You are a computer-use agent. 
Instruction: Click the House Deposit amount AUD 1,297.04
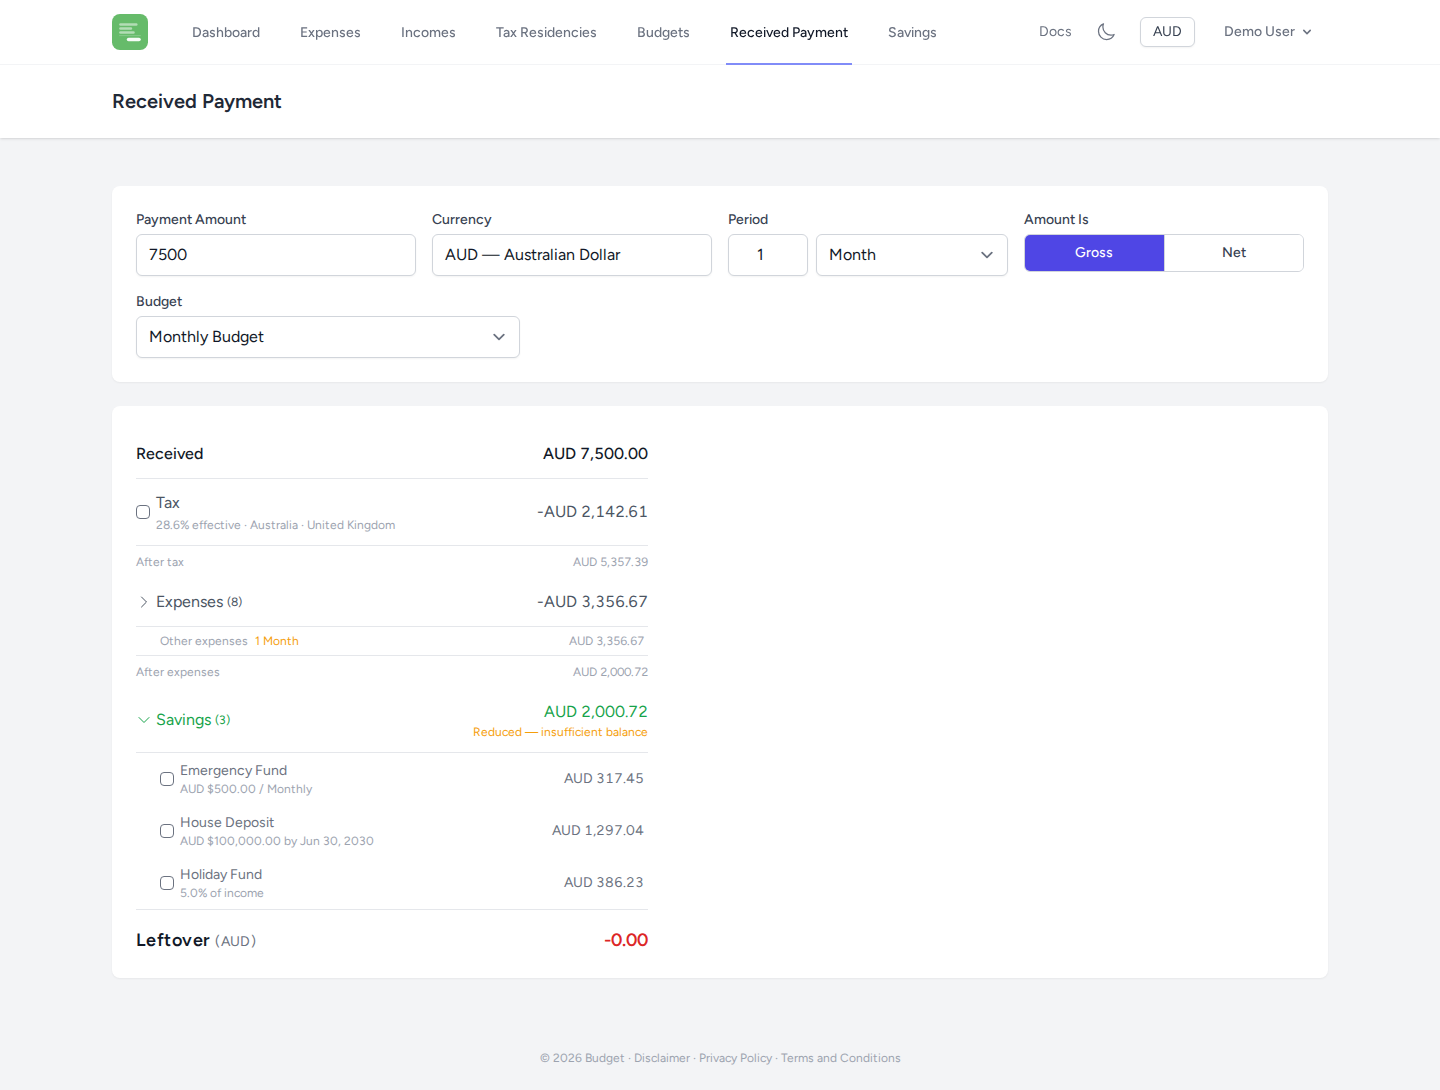[598, 831]
